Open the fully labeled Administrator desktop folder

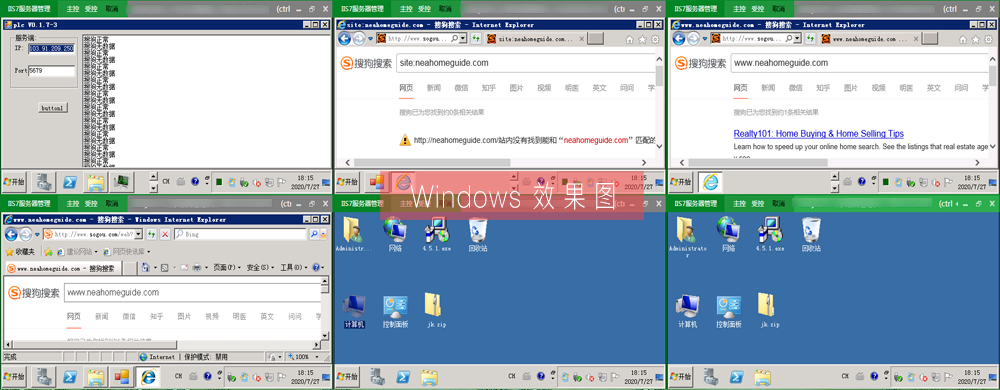point(688,237)
